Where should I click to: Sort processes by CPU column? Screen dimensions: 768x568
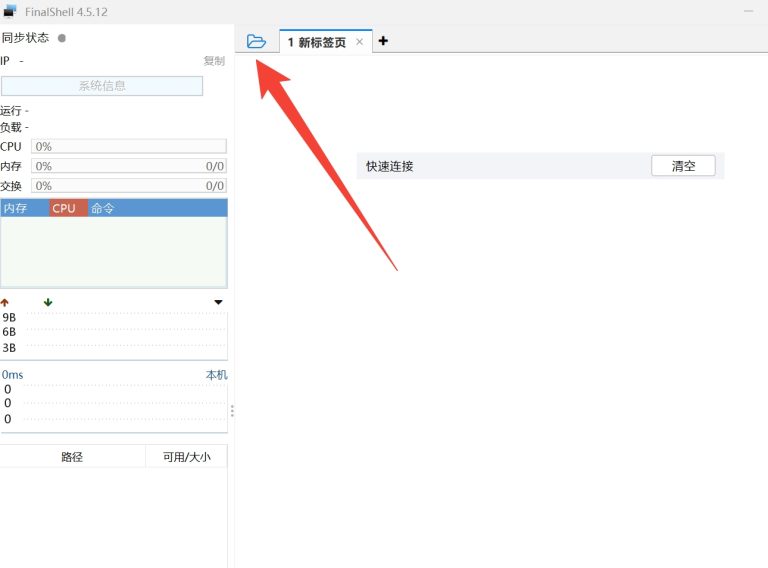pyautogui.click(x=67, y=208)
